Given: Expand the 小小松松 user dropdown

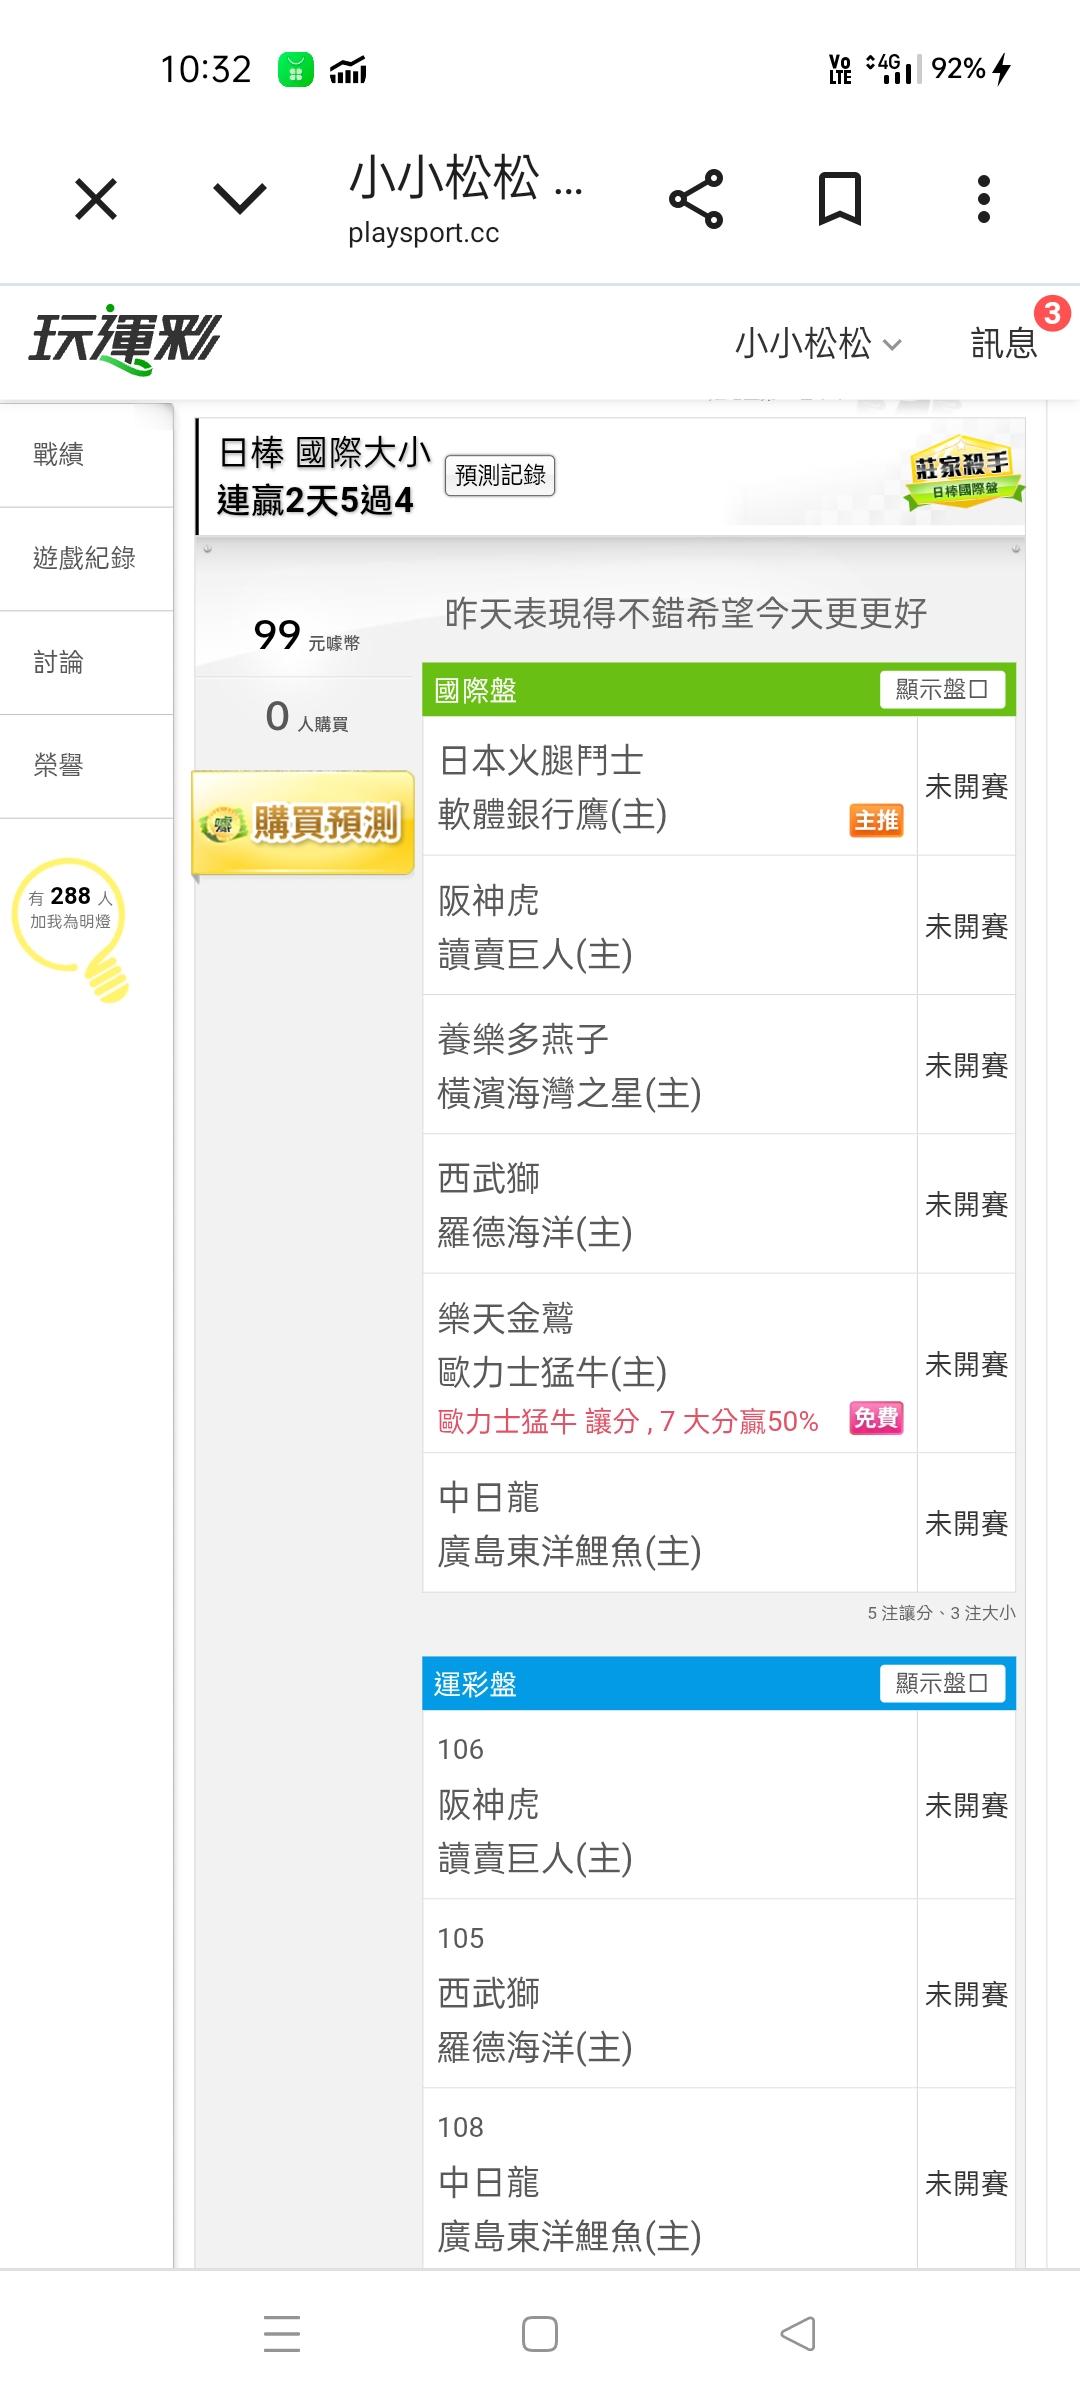Looking at the screenshot, I should click(818, 344).
